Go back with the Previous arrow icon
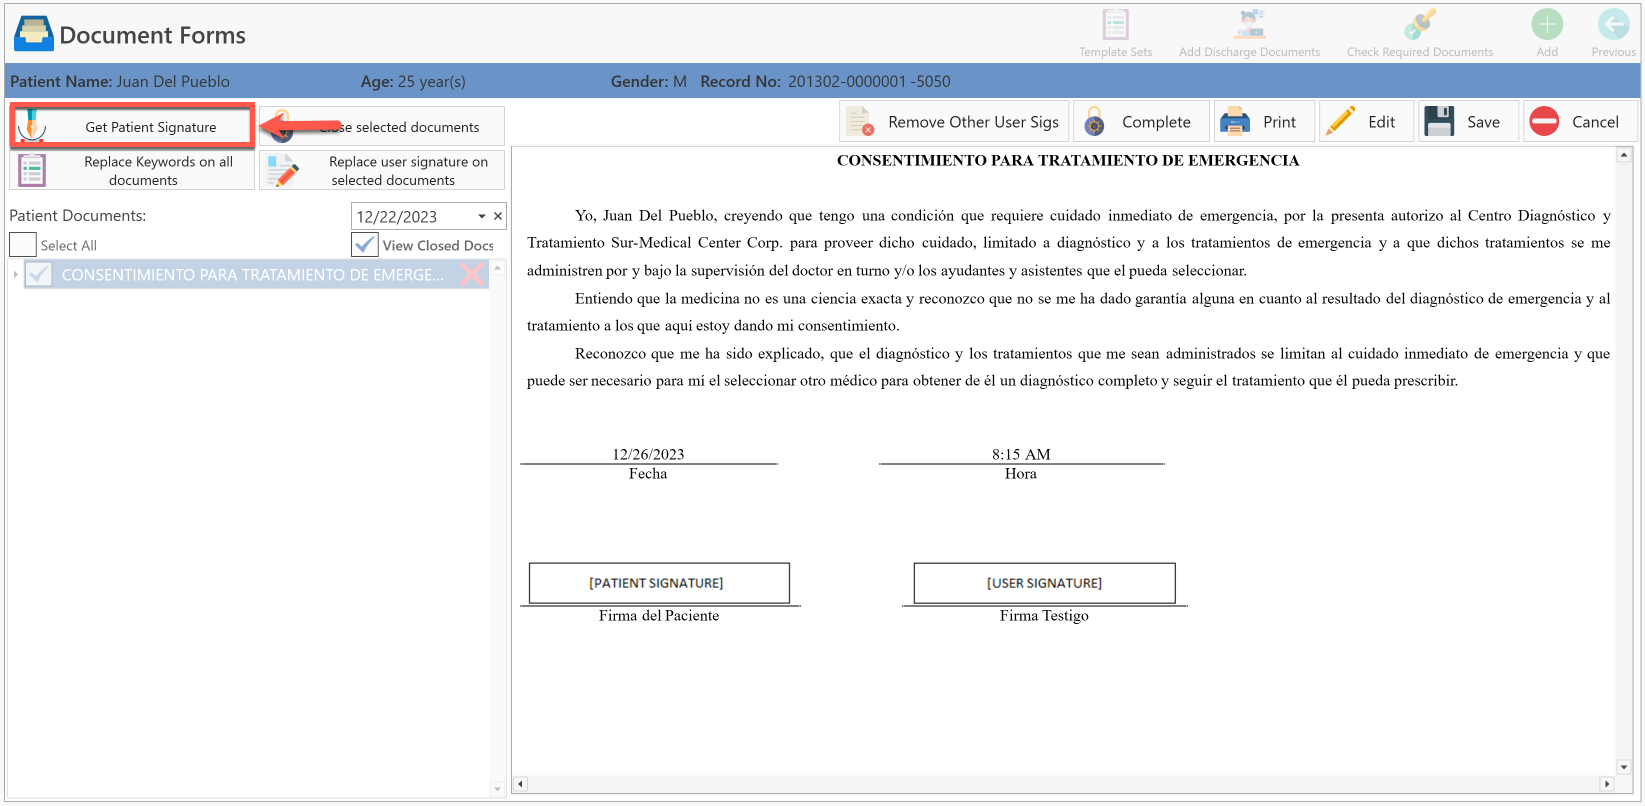 click(x=1613, y=24)
